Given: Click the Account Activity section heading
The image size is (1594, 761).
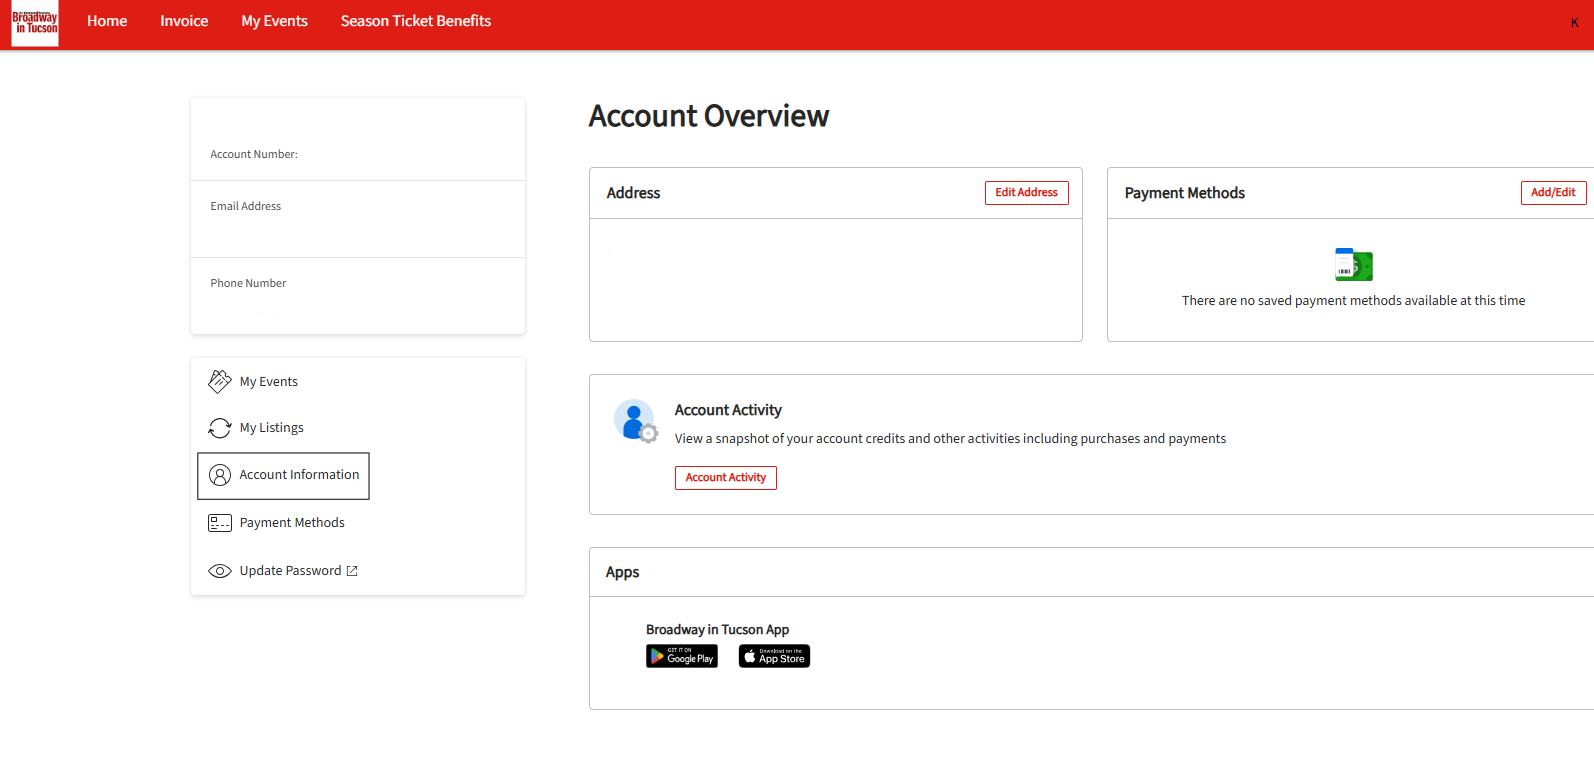Looking at the screenshot, I should point(728,410).
